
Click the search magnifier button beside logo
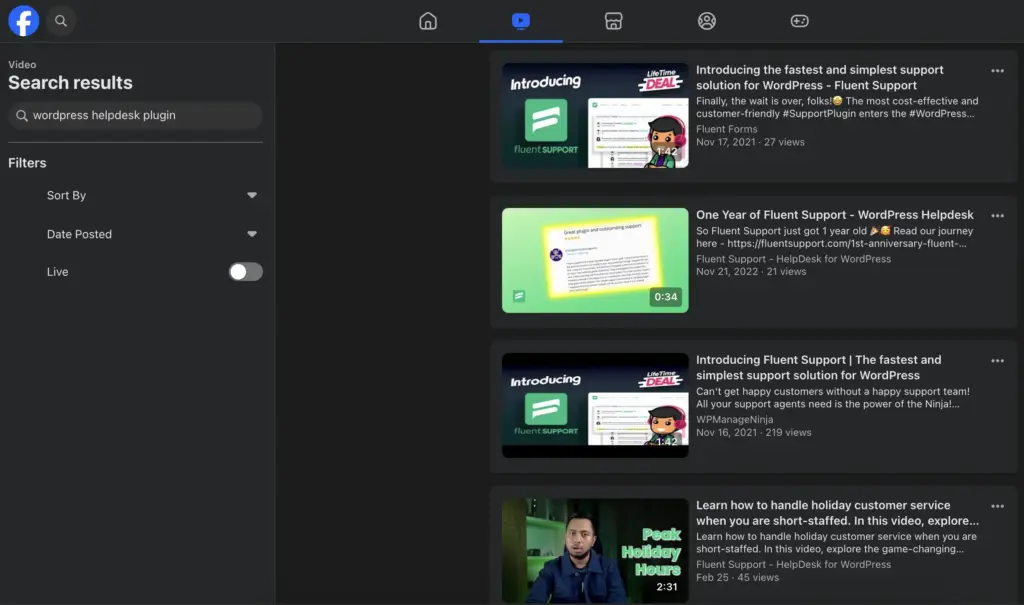pyautogui.click(x=61, y=21)
